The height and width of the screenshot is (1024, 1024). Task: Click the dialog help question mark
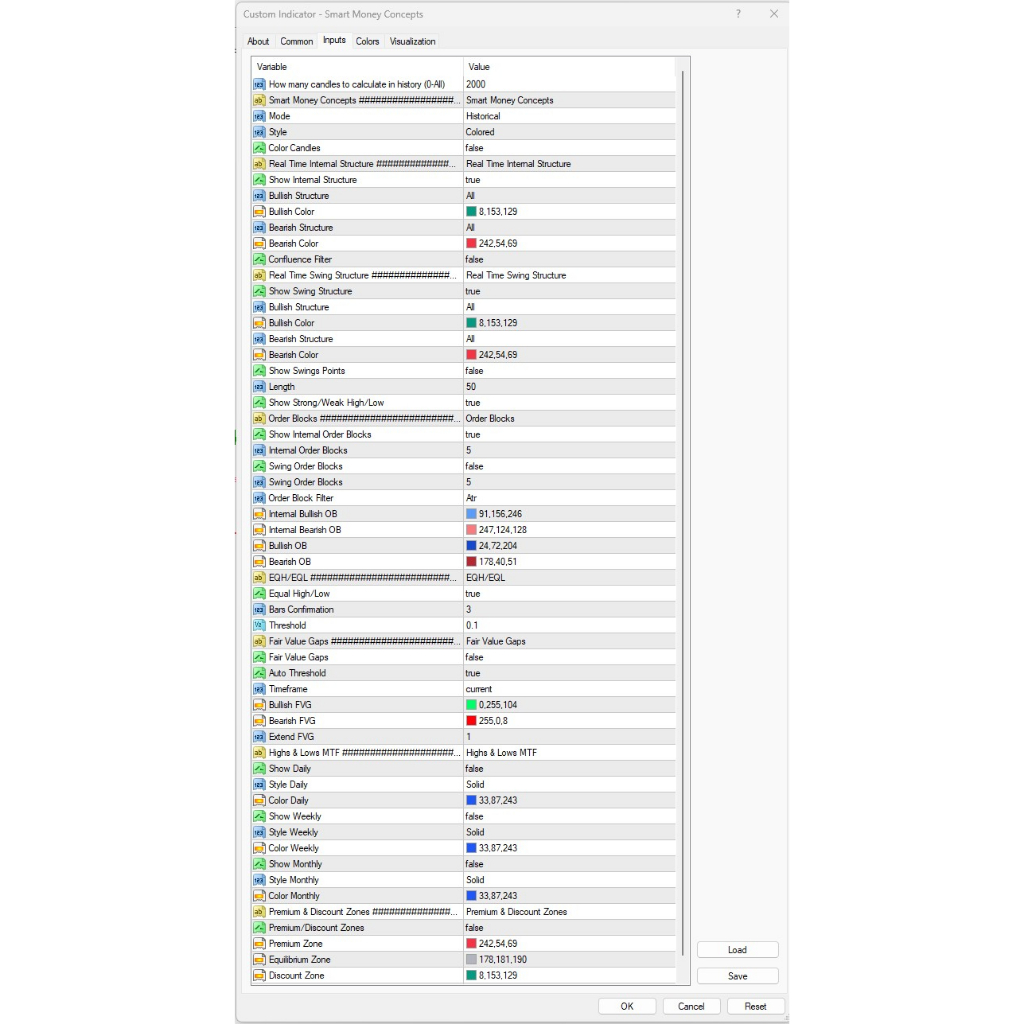(739, 14)
